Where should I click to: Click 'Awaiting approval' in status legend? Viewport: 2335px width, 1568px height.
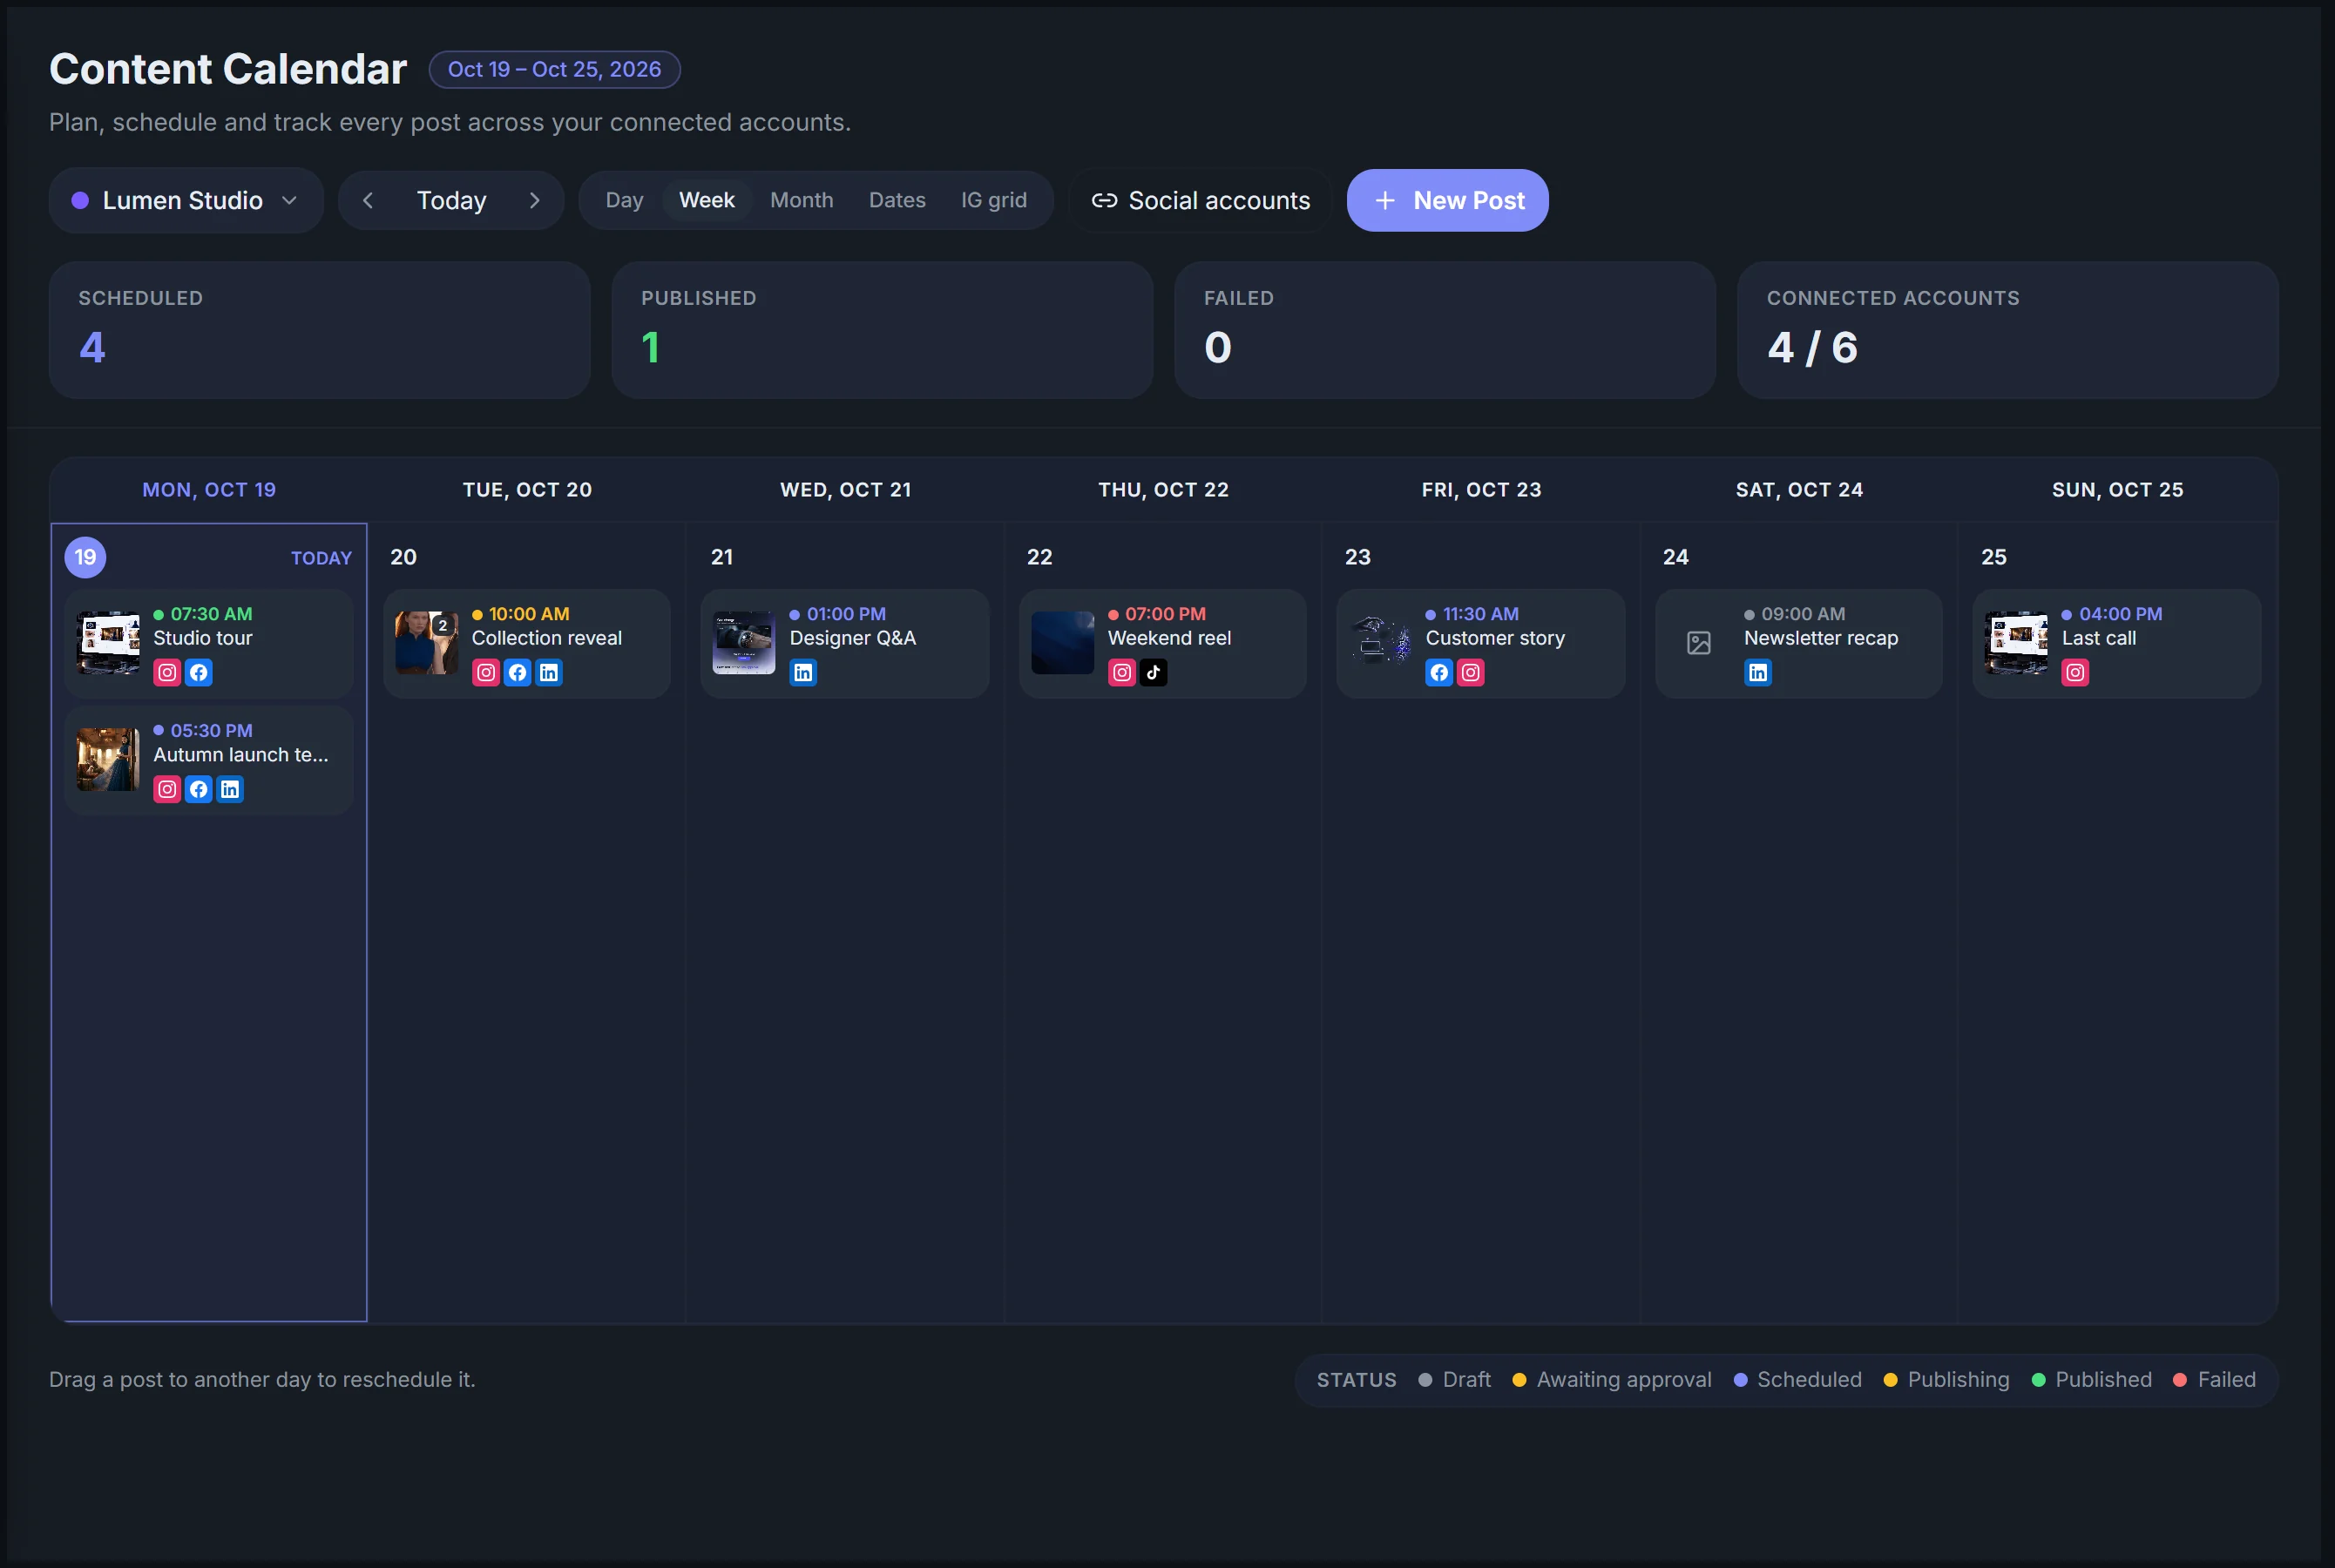1624,1381
